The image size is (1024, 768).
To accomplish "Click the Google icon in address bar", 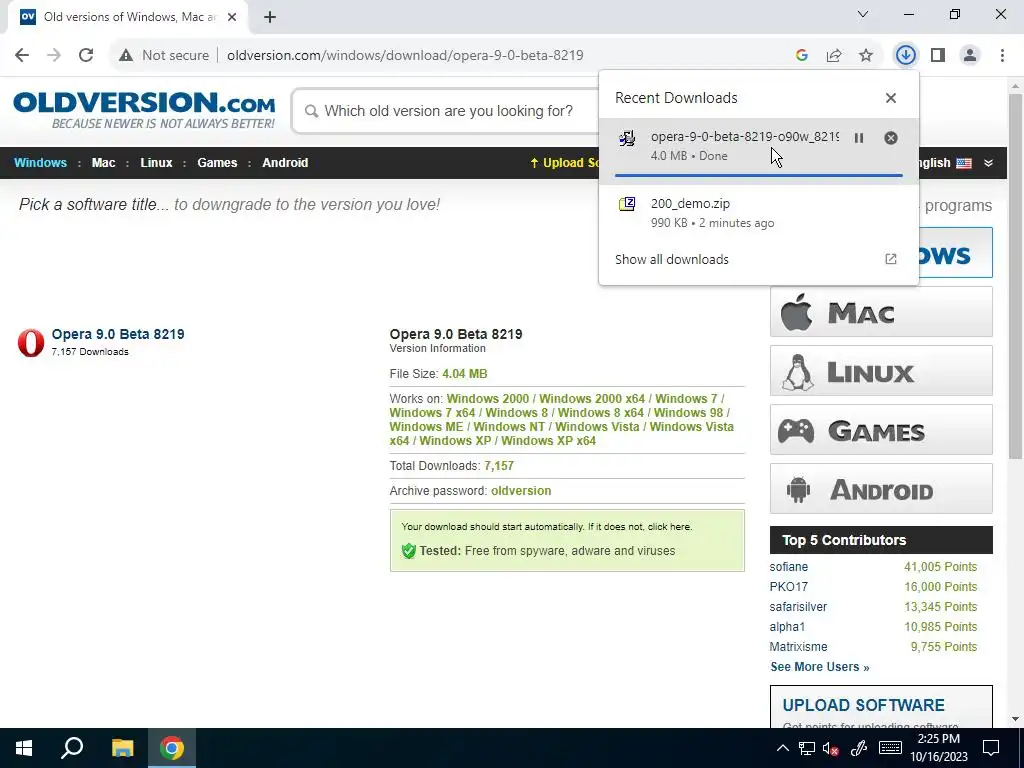I will pos(802,56).
